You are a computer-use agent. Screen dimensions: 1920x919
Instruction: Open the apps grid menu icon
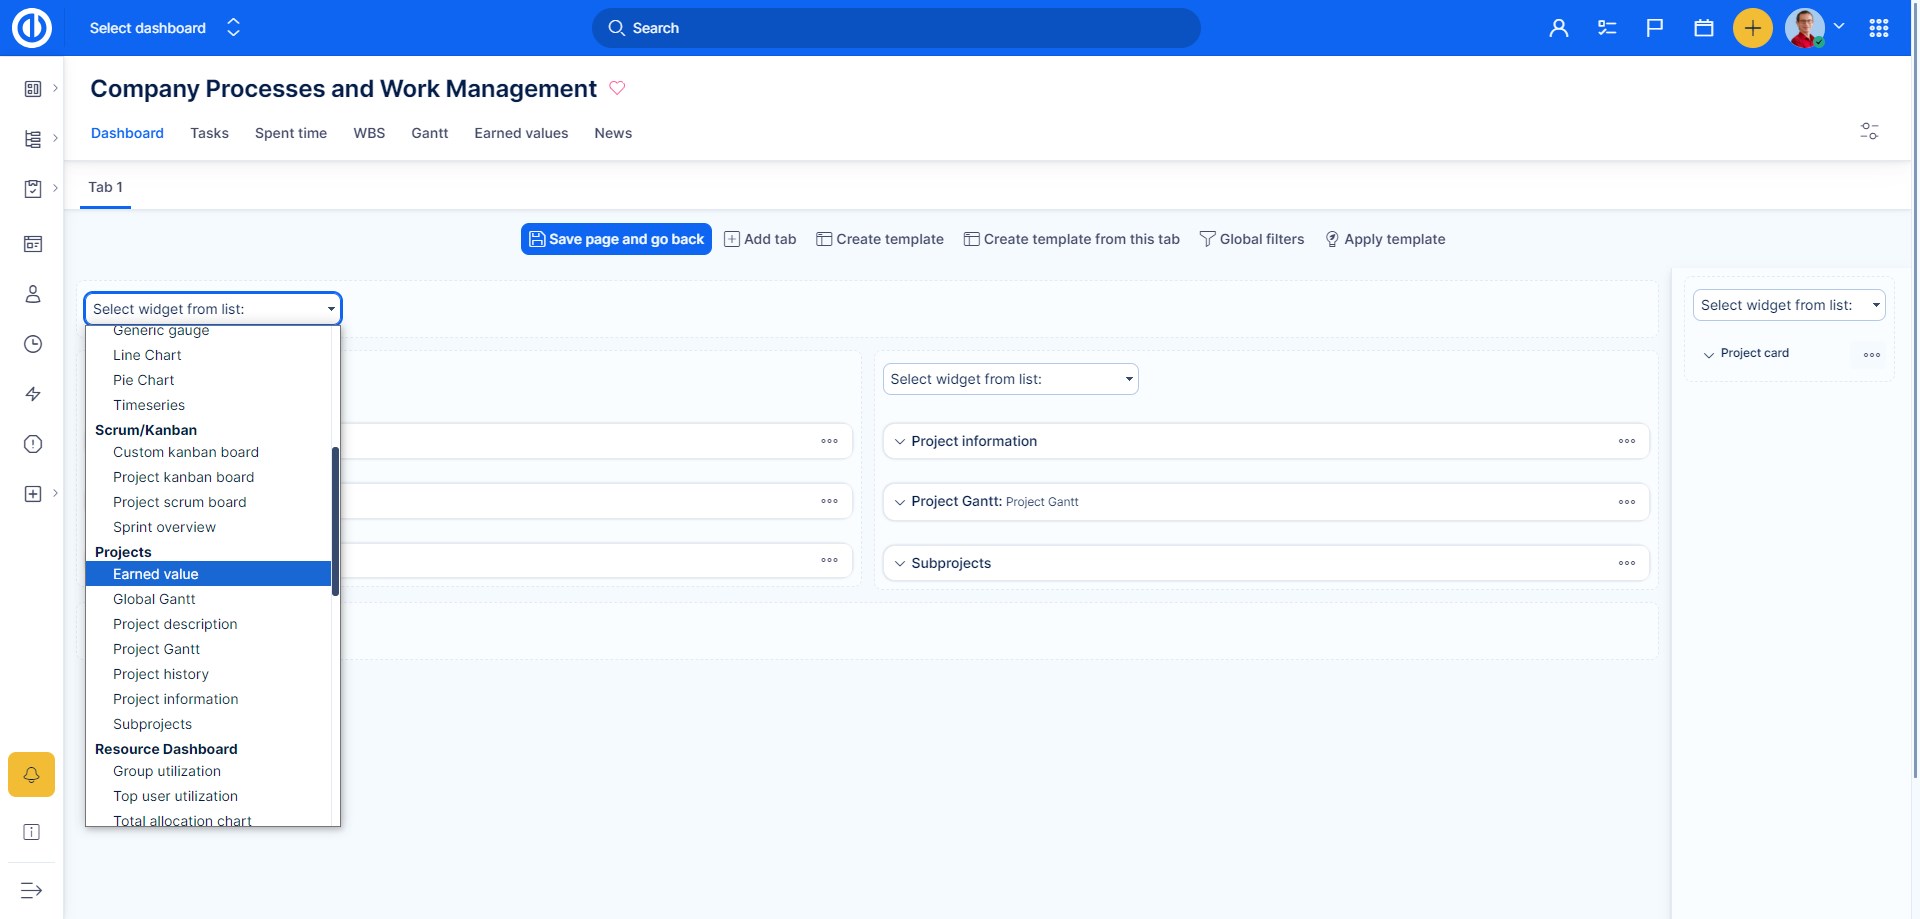click(1879, 28)
